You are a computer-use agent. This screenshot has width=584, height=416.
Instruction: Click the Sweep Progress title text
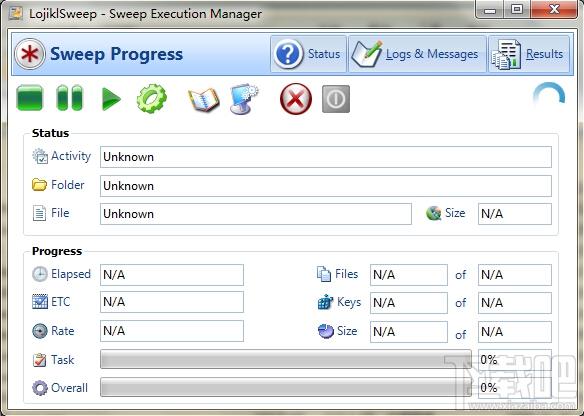(x=117, y=54)
